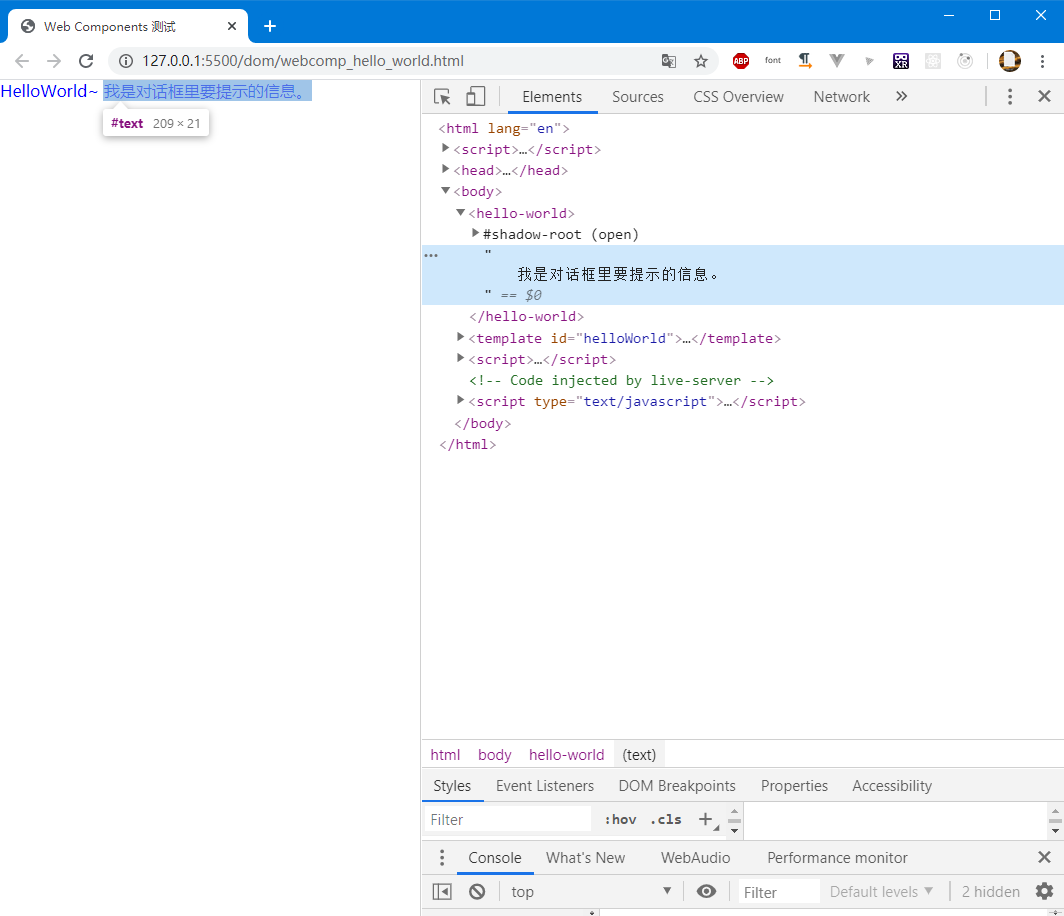Open the Accessibility pane
The width and height of the screenshot is (1064, 916).
892,786
